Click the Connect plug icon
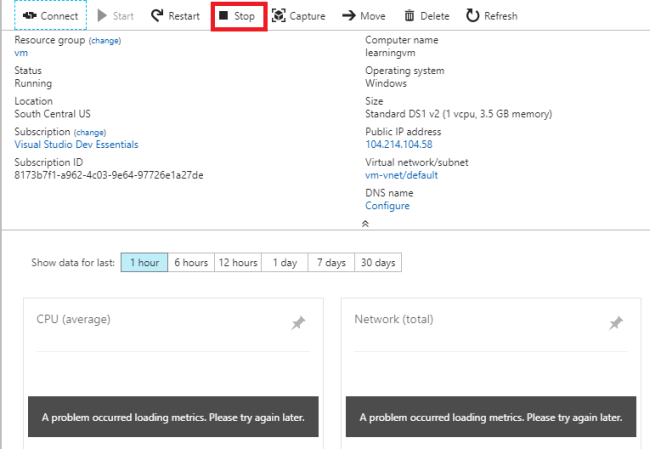This screenshot has height=449, width=650. coord(30,16)
